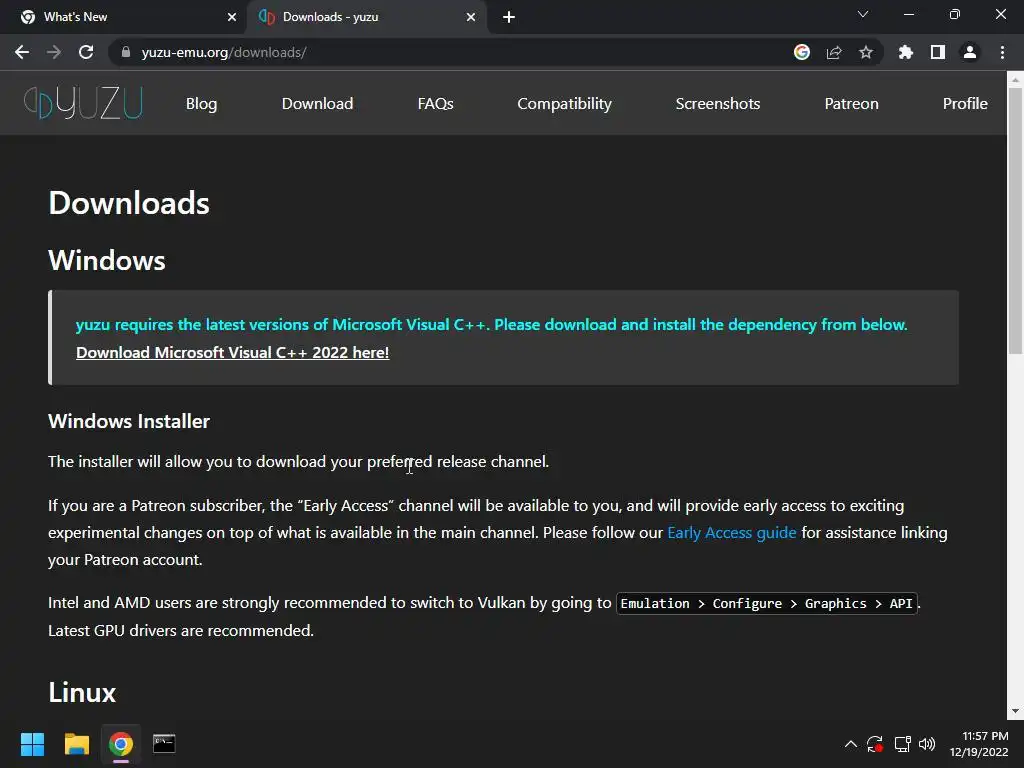Click the lock icon for site information
This screenshot has height=768, width=1024.
[126, 52]
